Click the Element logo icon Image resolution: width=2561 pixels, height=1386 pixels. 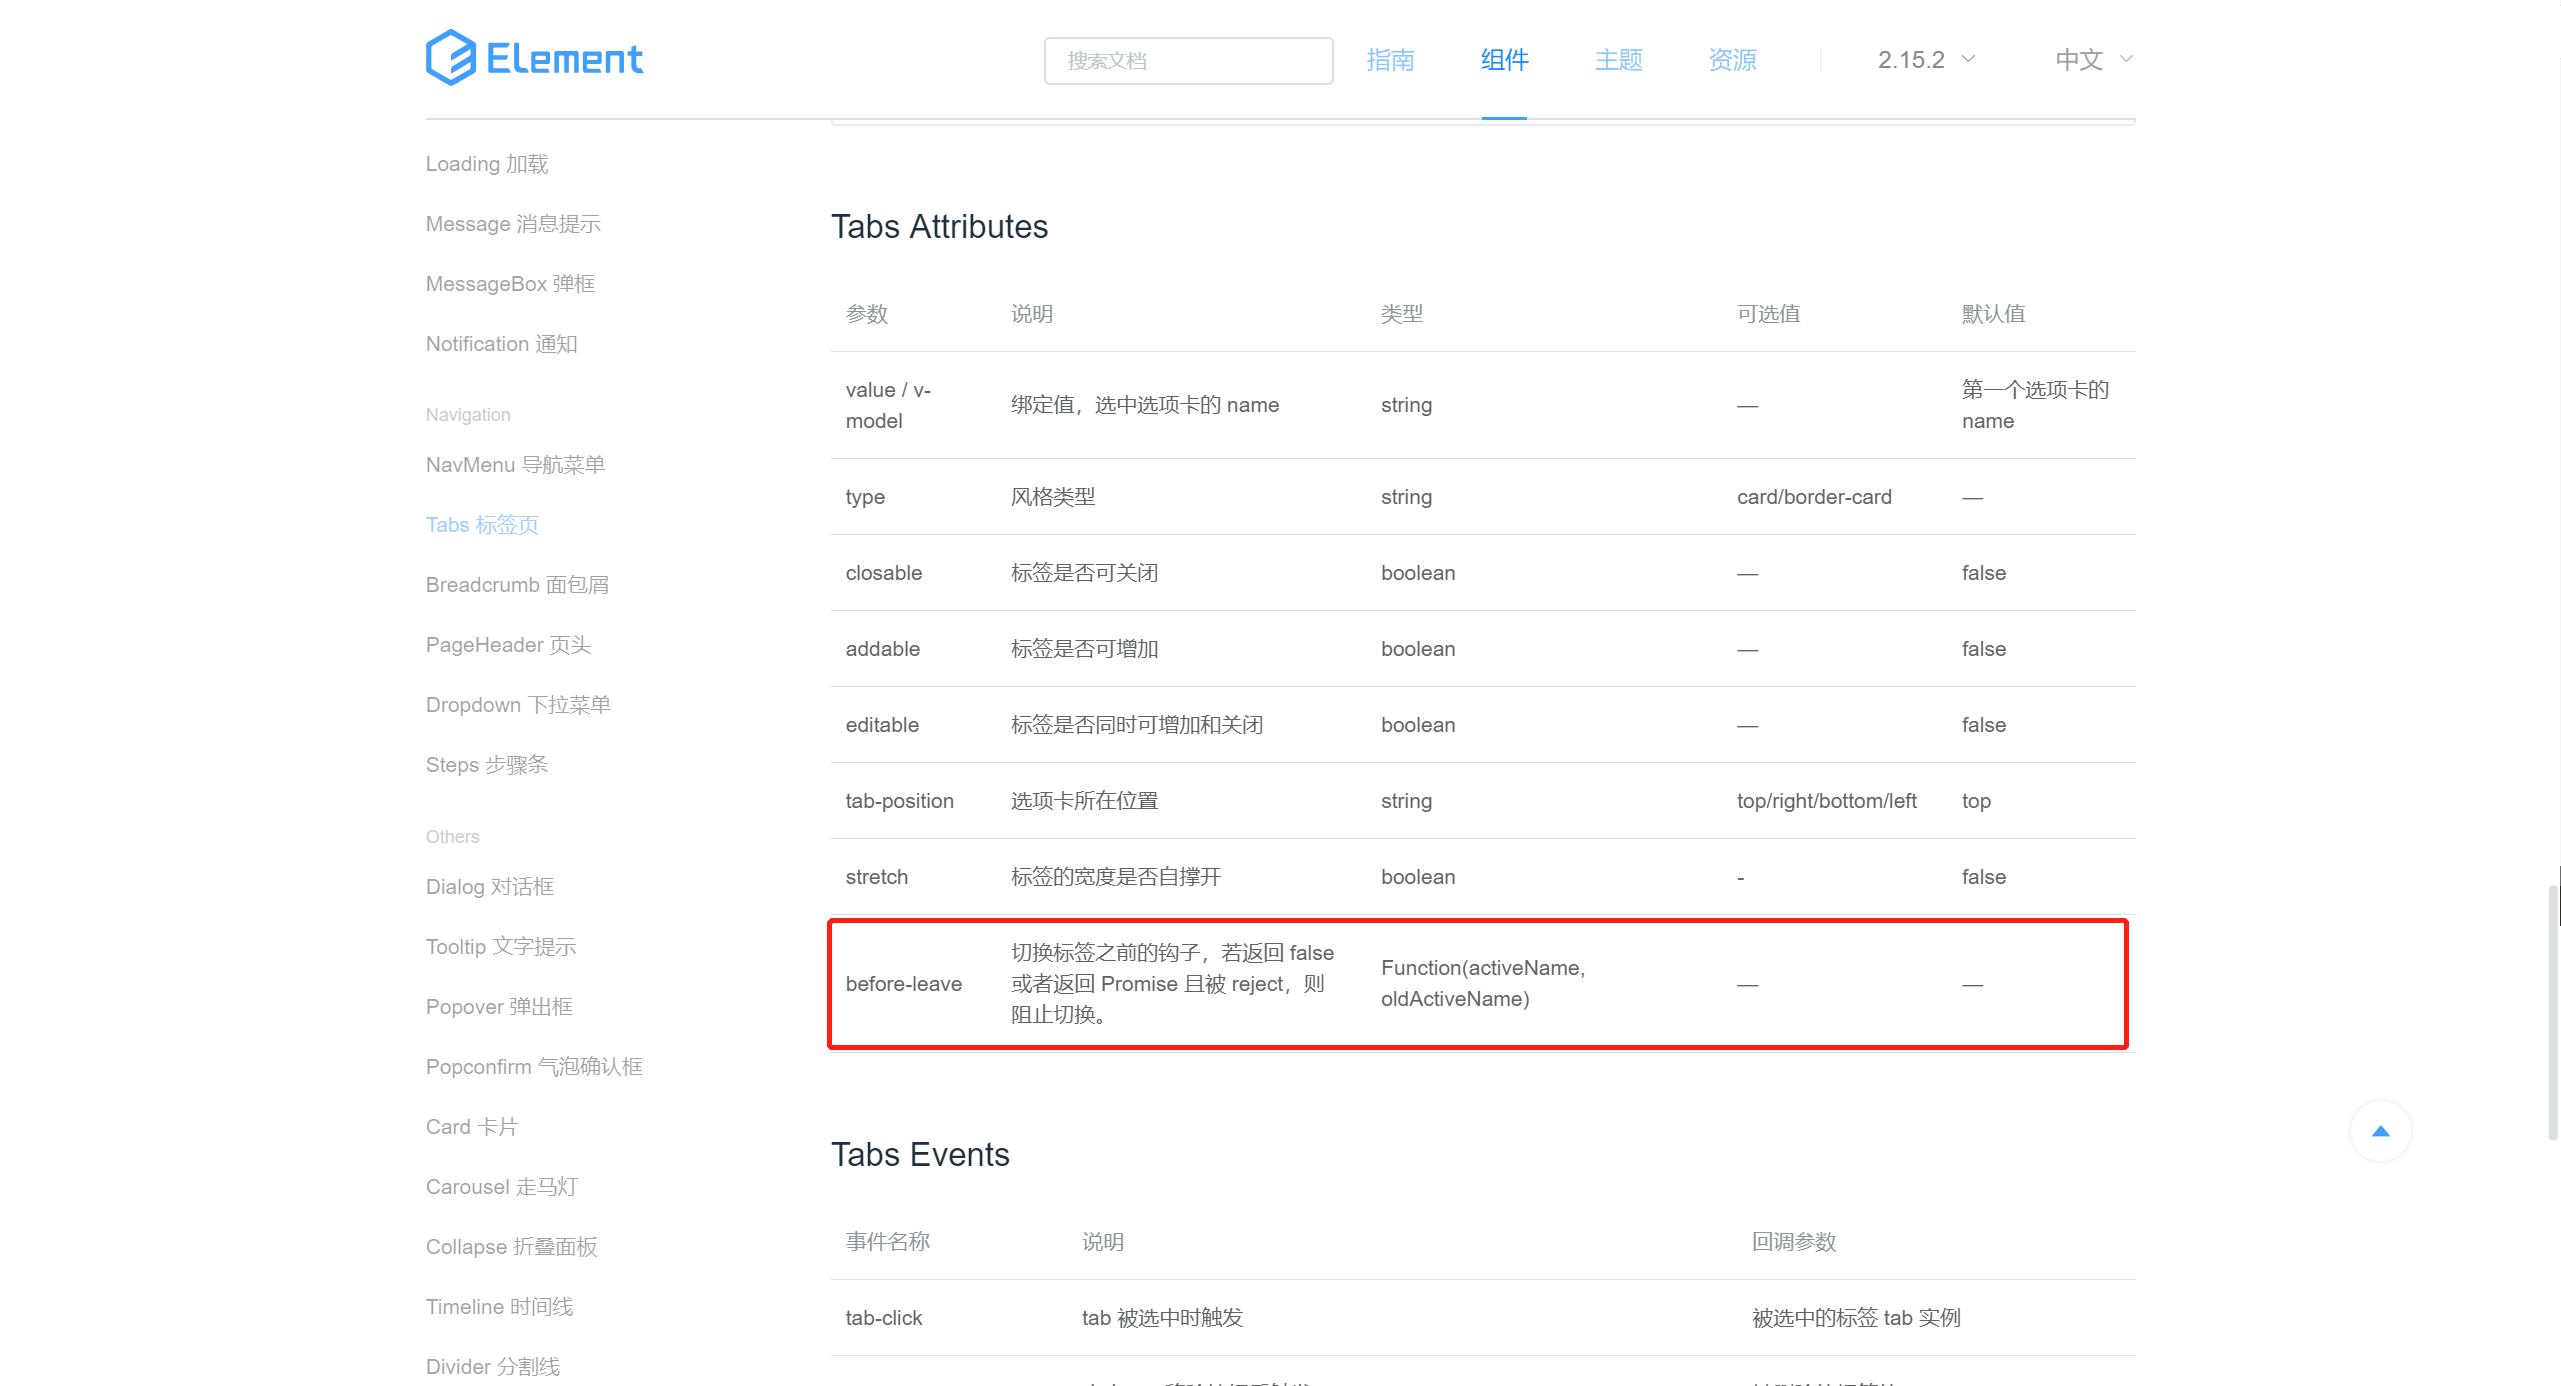coord(449,58)
